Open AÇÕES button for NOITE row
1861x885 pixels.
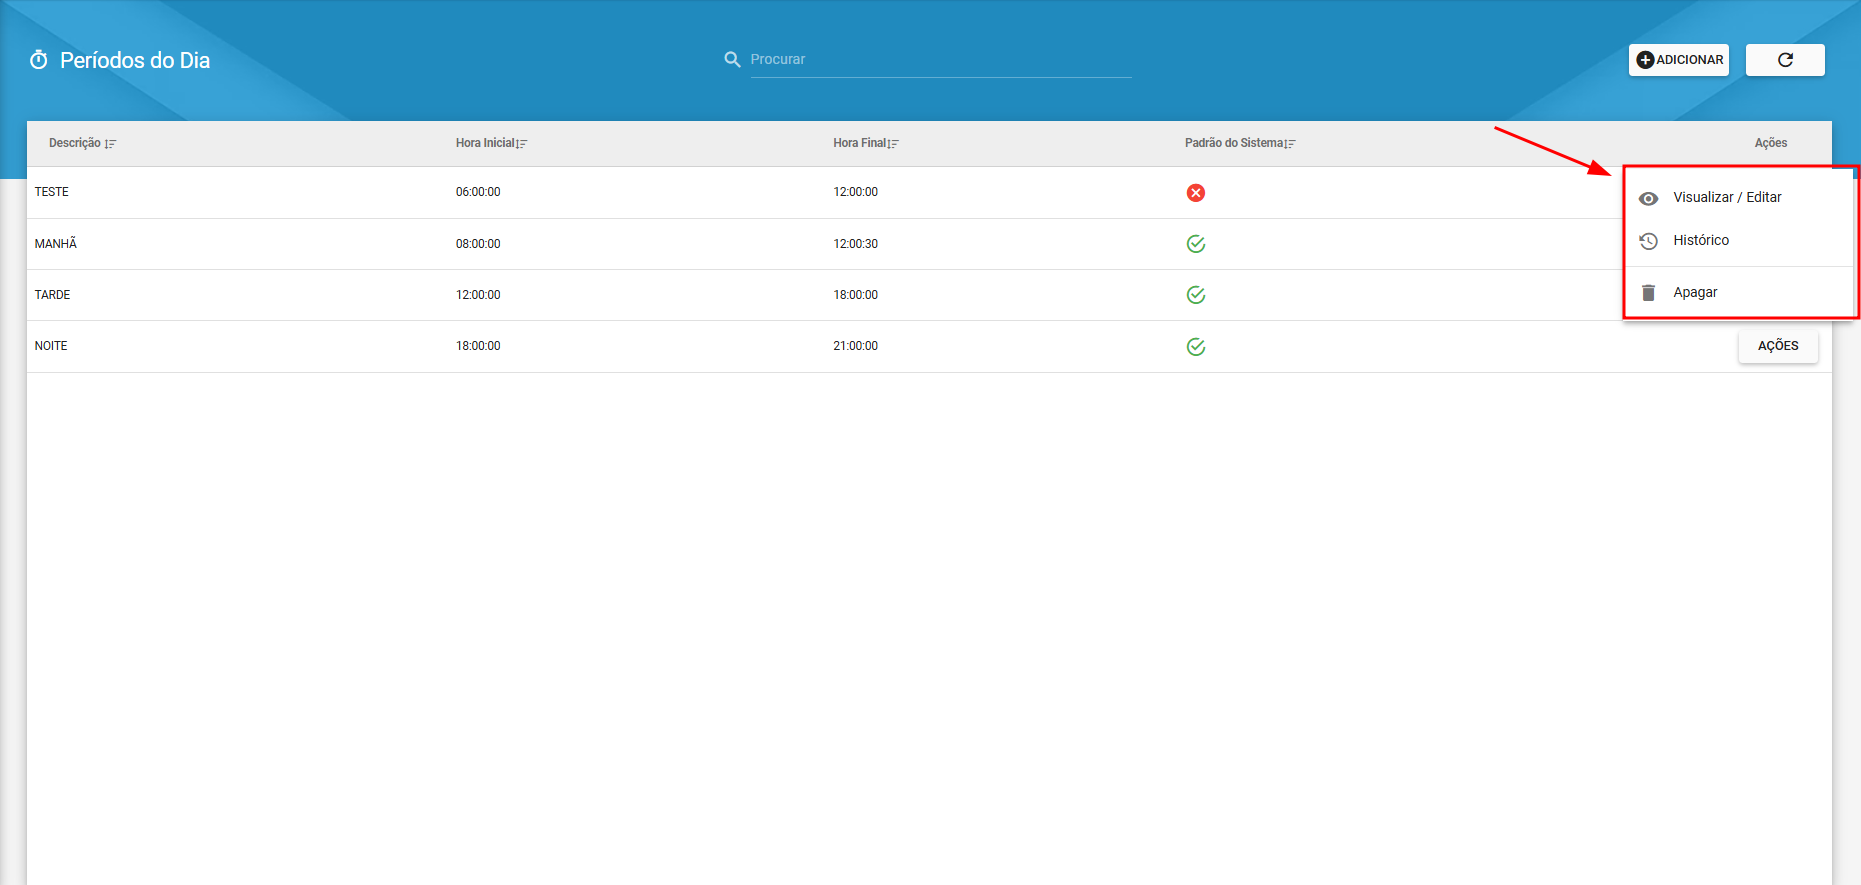(x=1778, y=346)
